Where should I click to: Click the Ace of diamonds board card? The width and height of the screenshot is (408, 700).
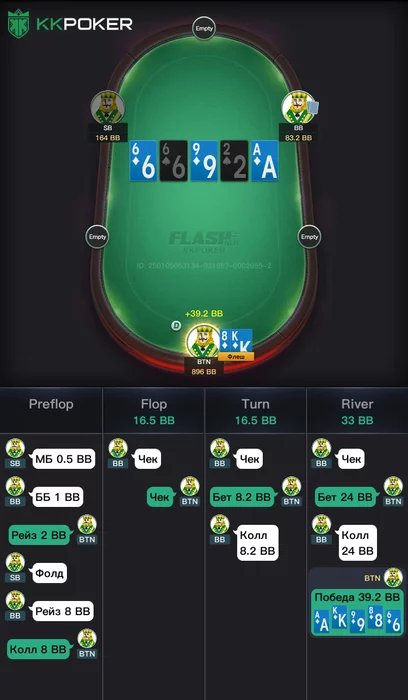coord(265,161)
